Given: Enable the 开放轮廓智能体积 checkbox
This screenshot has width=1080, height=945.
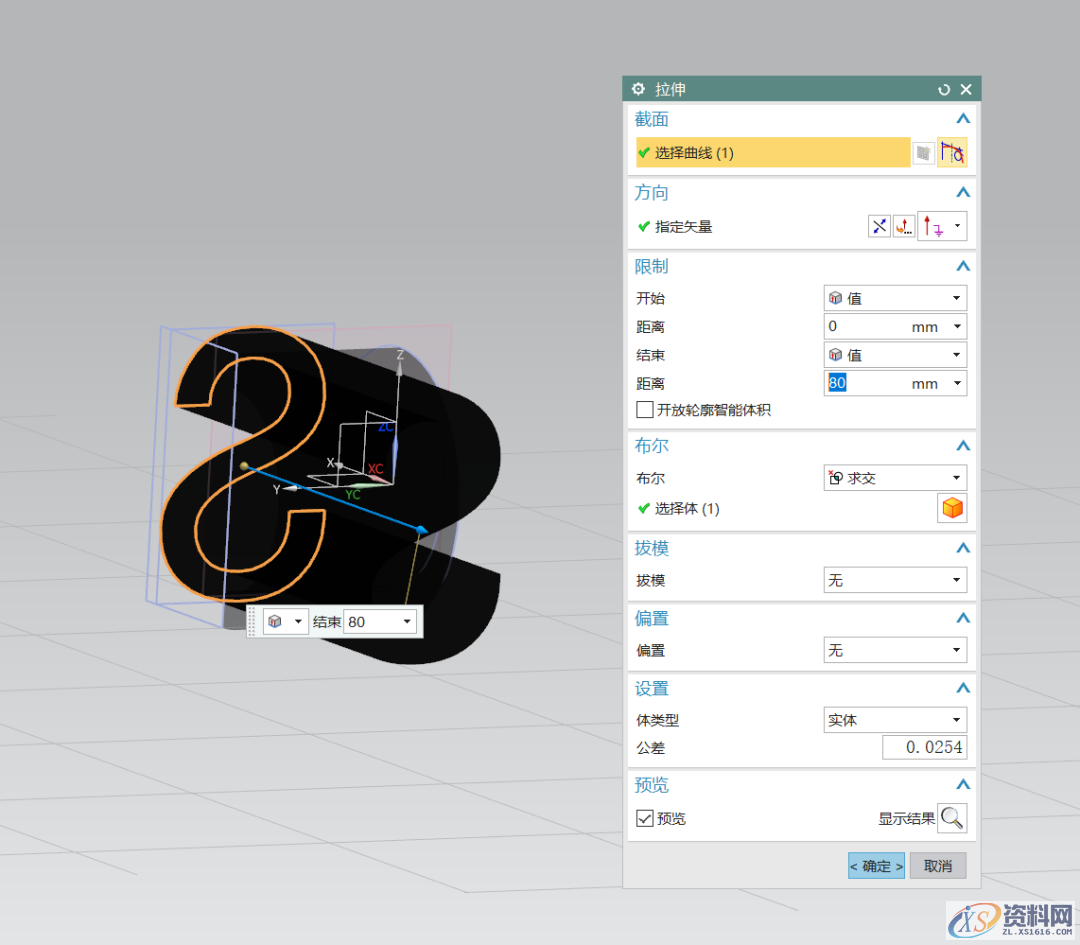Looking at the screenshot, I should pos(645,410).
